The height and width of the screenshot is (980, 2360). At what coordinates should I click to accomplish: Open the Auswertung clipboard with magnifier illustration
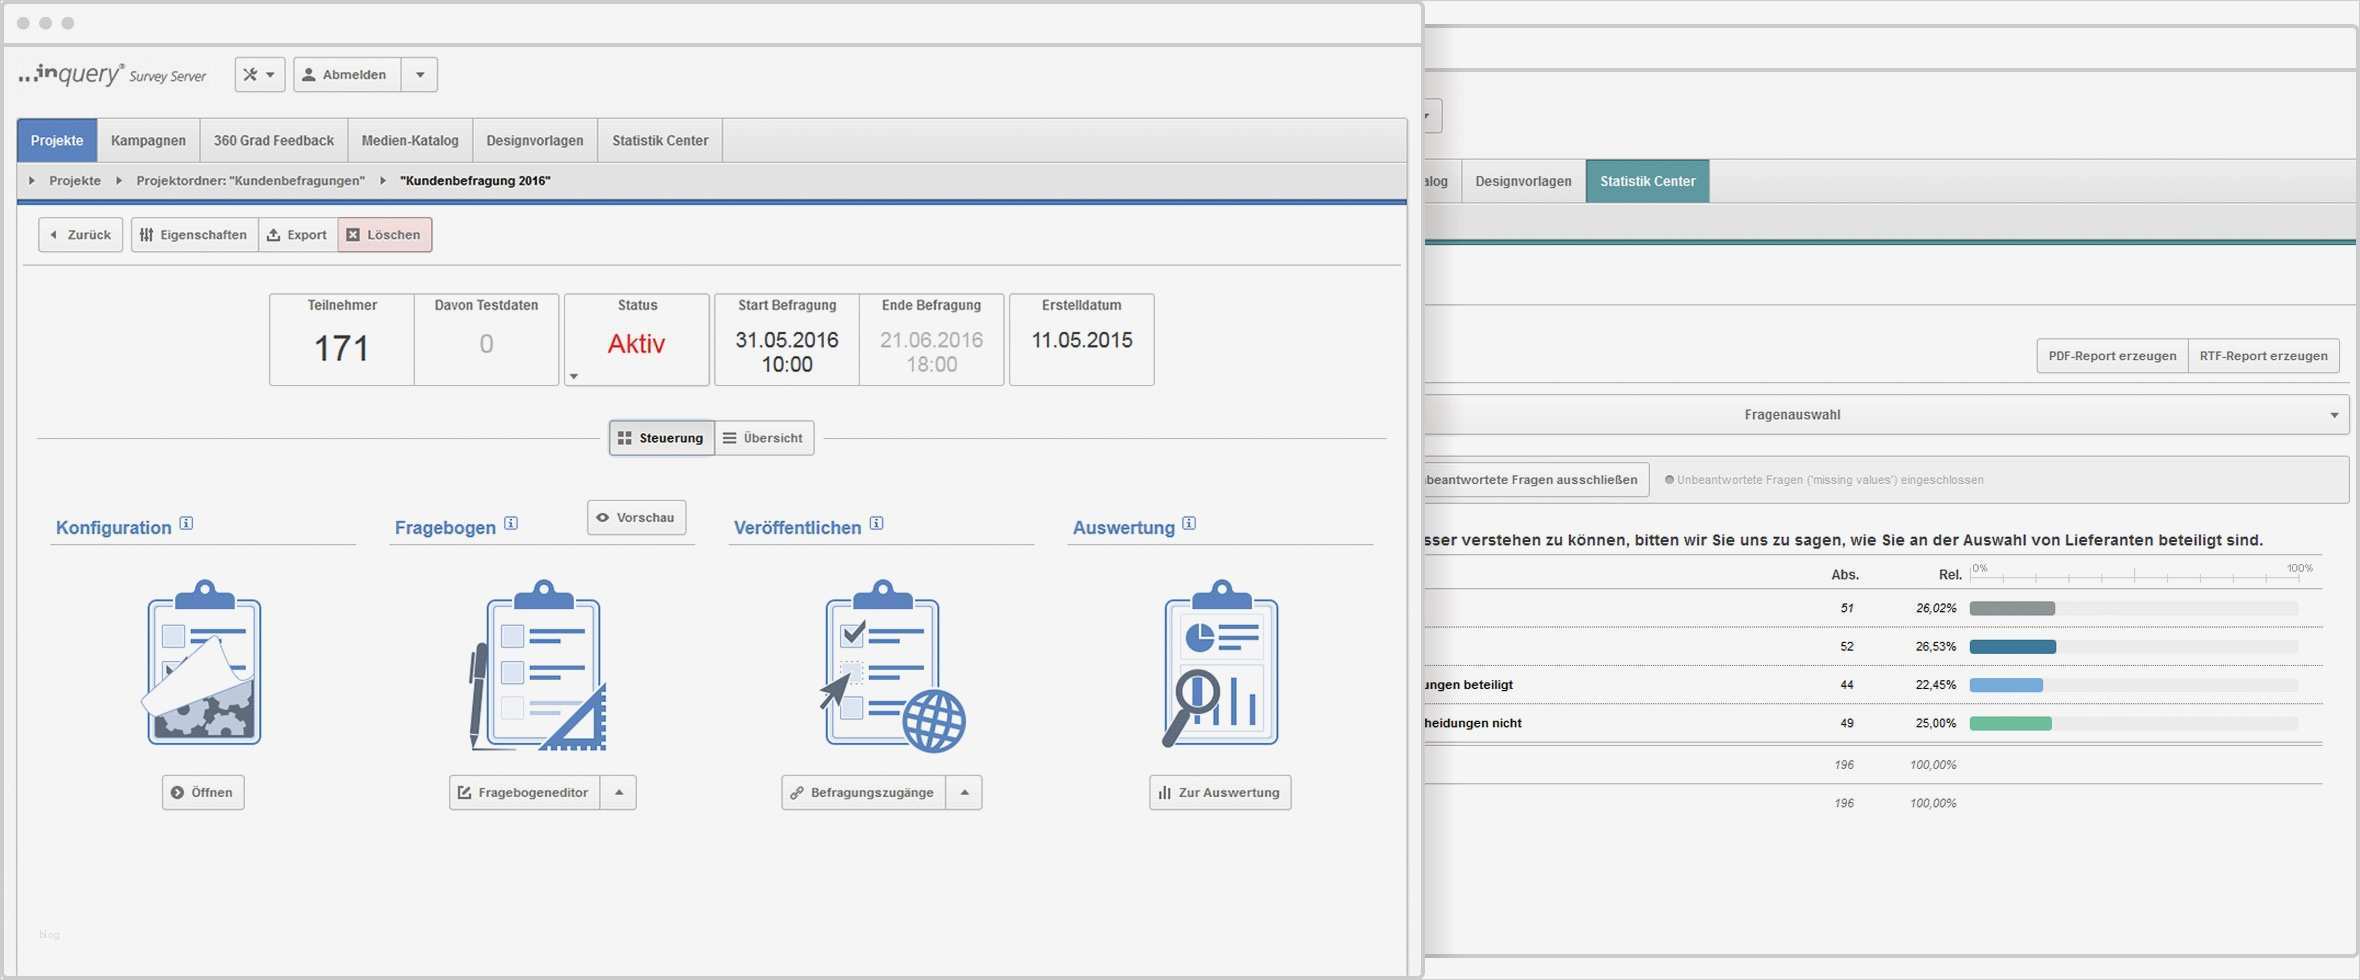(1220, 663)
